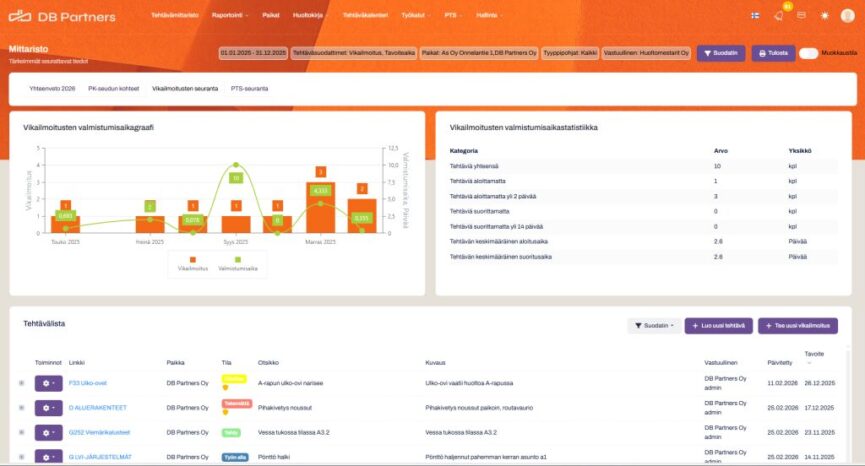Click the top Suodatin filter button

coord(720,53)
